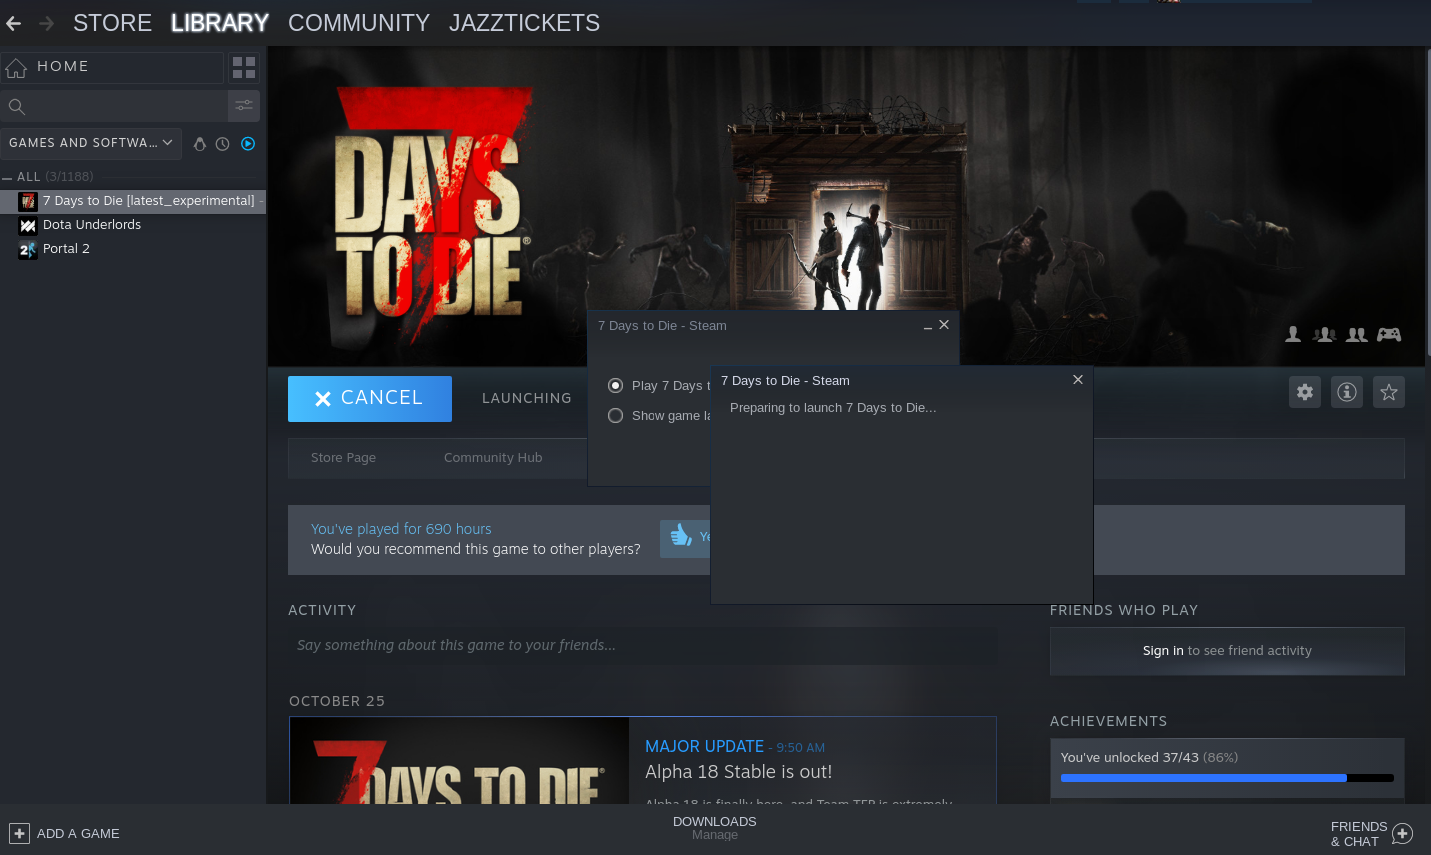Screen dimensions: 1431x855
Task: Open the LIBRARY section
Action: (220, 23)
